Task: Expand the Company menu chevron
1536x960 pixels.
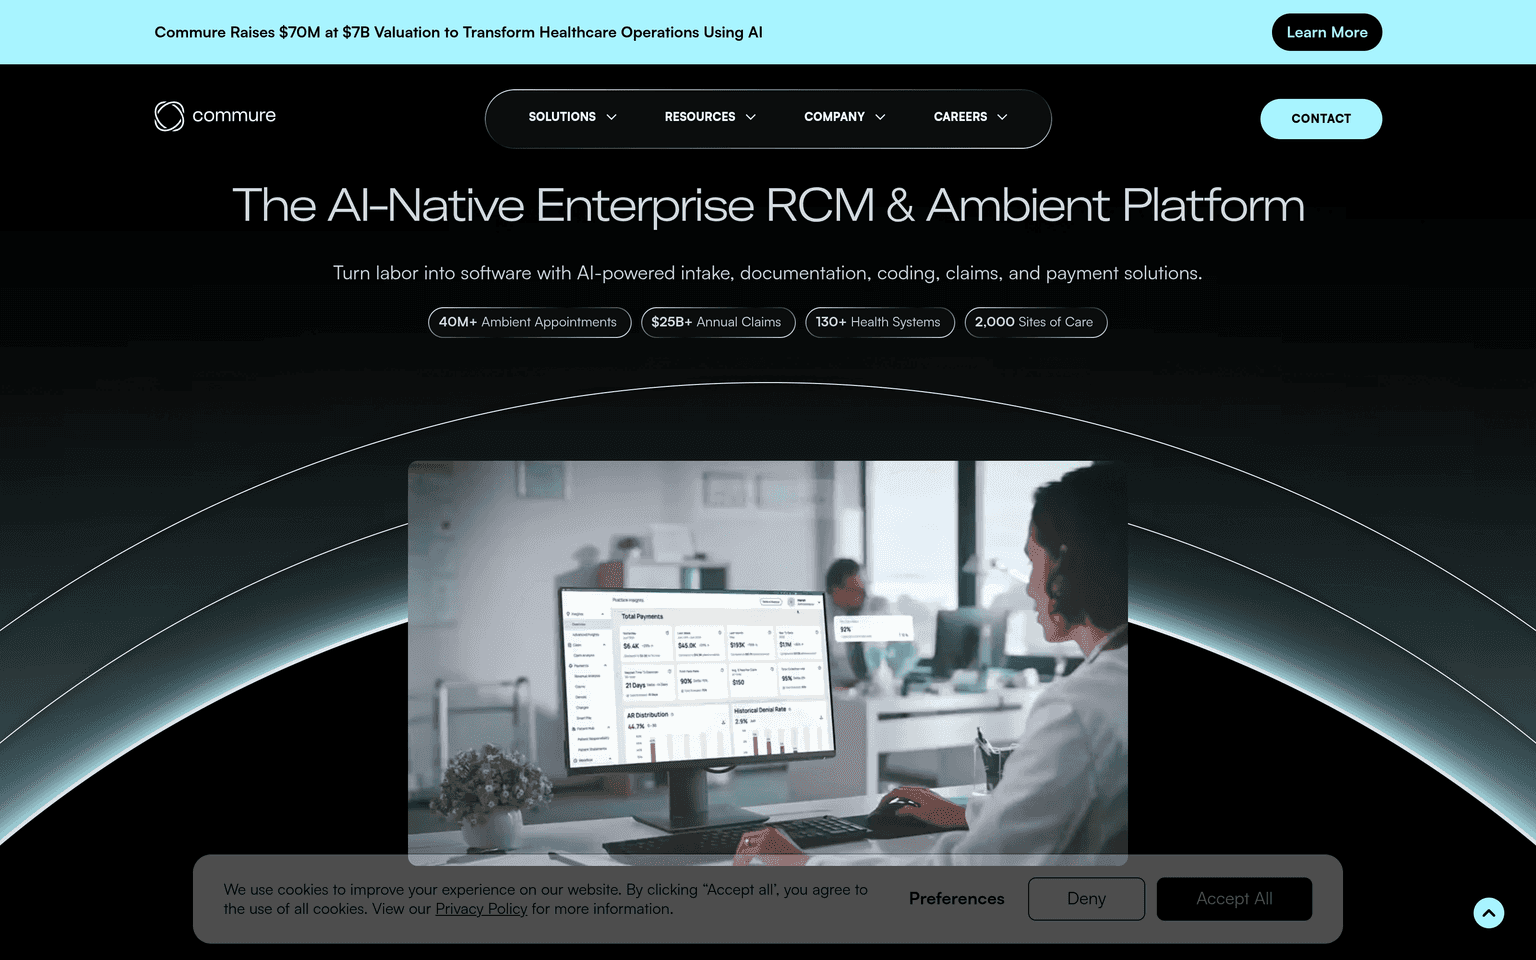Action: 881,117
